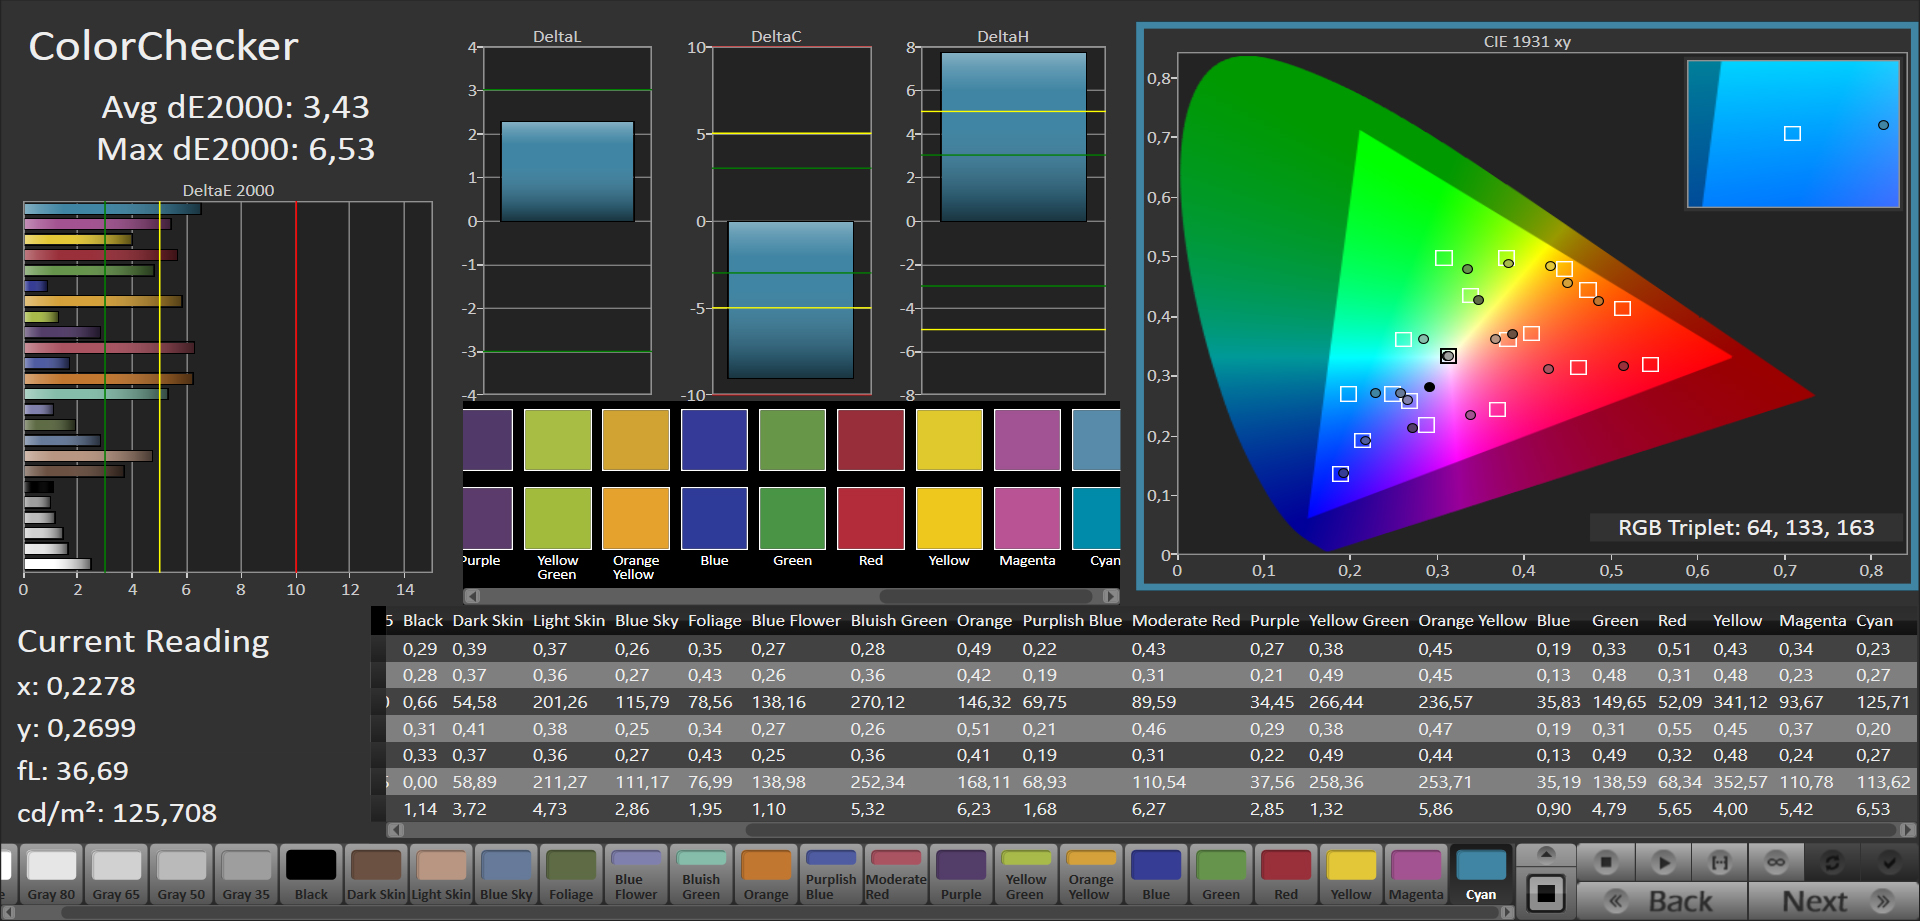Select the Red patch in bottom strip

(1286, 875)
